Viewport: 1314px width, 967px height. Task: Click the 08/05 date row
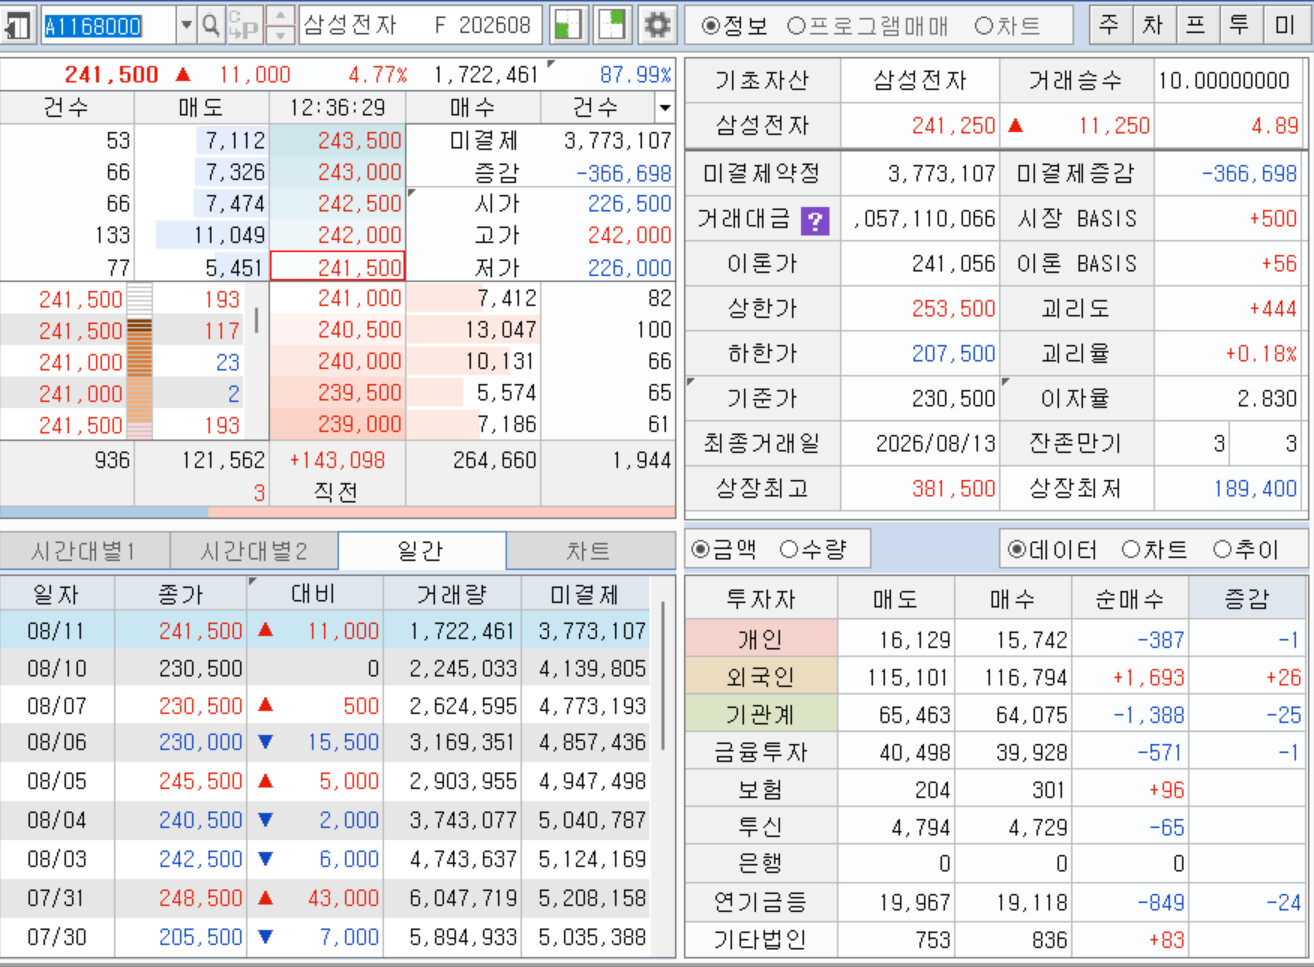pyautogui.click(x=325, y=781)
